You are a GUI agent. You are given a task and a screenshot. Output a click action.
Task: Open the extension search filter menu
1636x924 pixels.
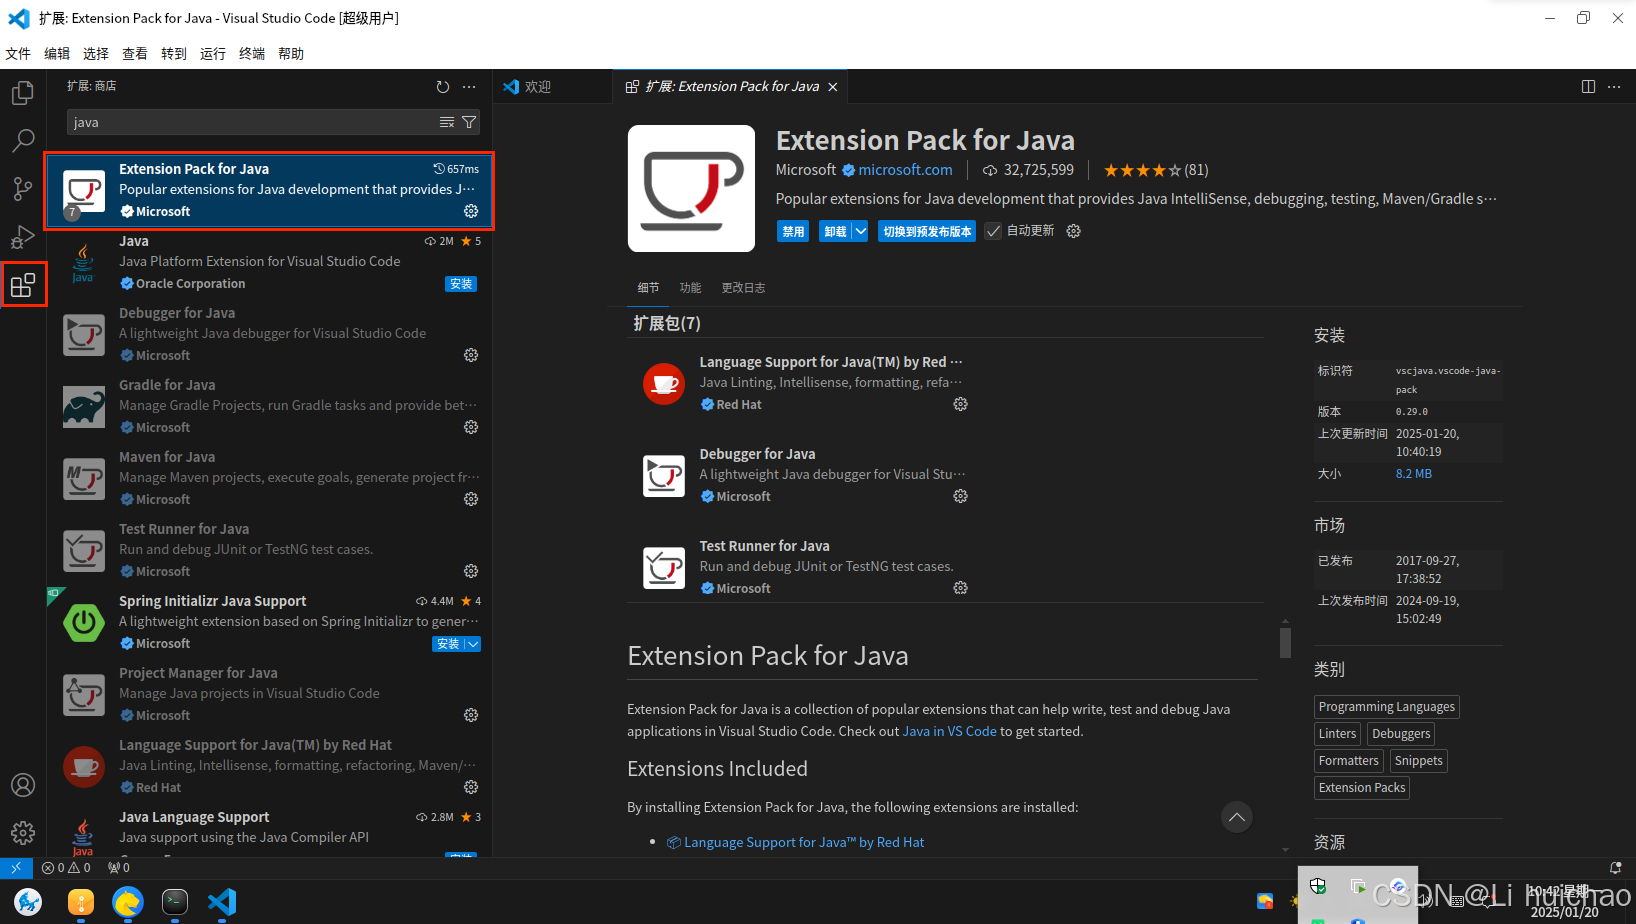pos(469,122)
